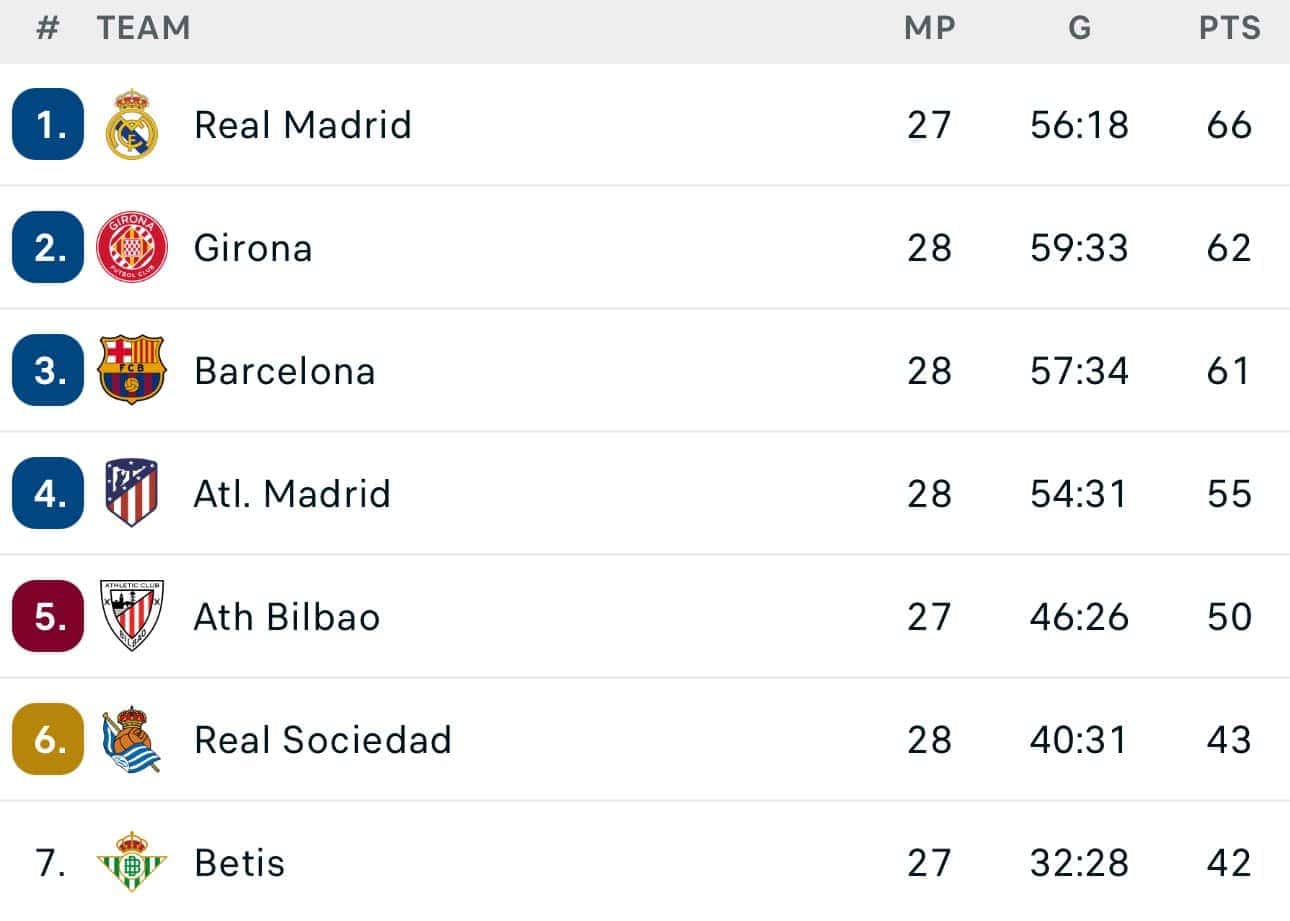Click the blue rank 1 badge

coord(48,125)
